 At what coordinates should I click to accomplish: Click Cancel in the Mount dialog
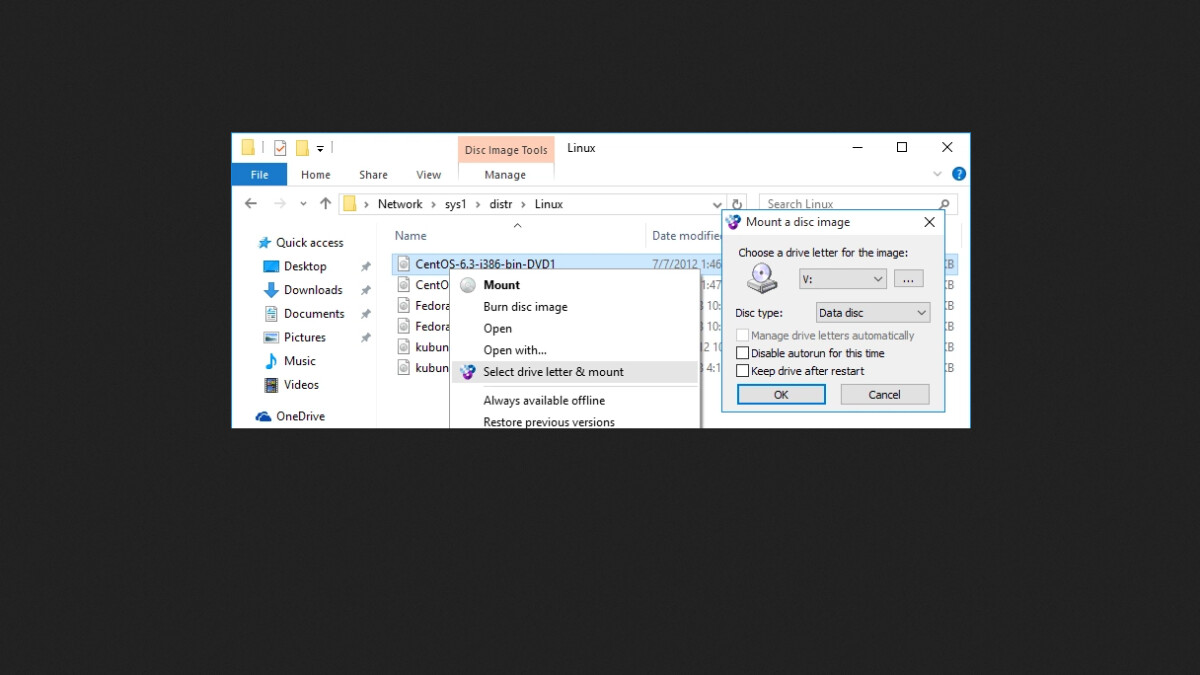pyautogui.click(x=884, y=394)
